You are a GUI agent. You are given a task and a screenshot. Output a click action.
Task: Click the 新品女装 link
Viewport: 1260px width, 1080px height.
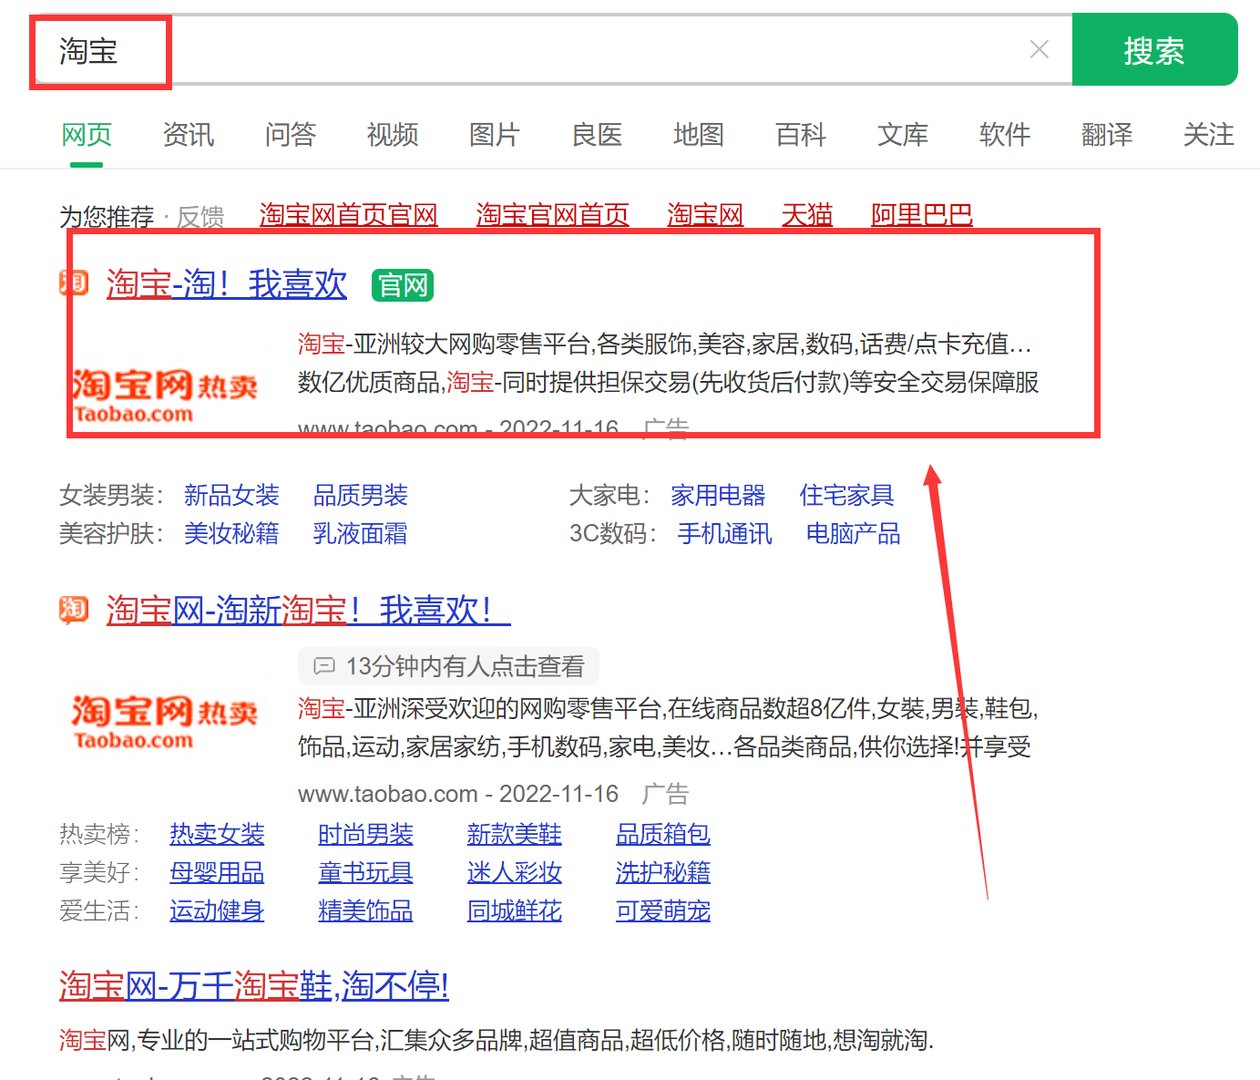[231, 494]
